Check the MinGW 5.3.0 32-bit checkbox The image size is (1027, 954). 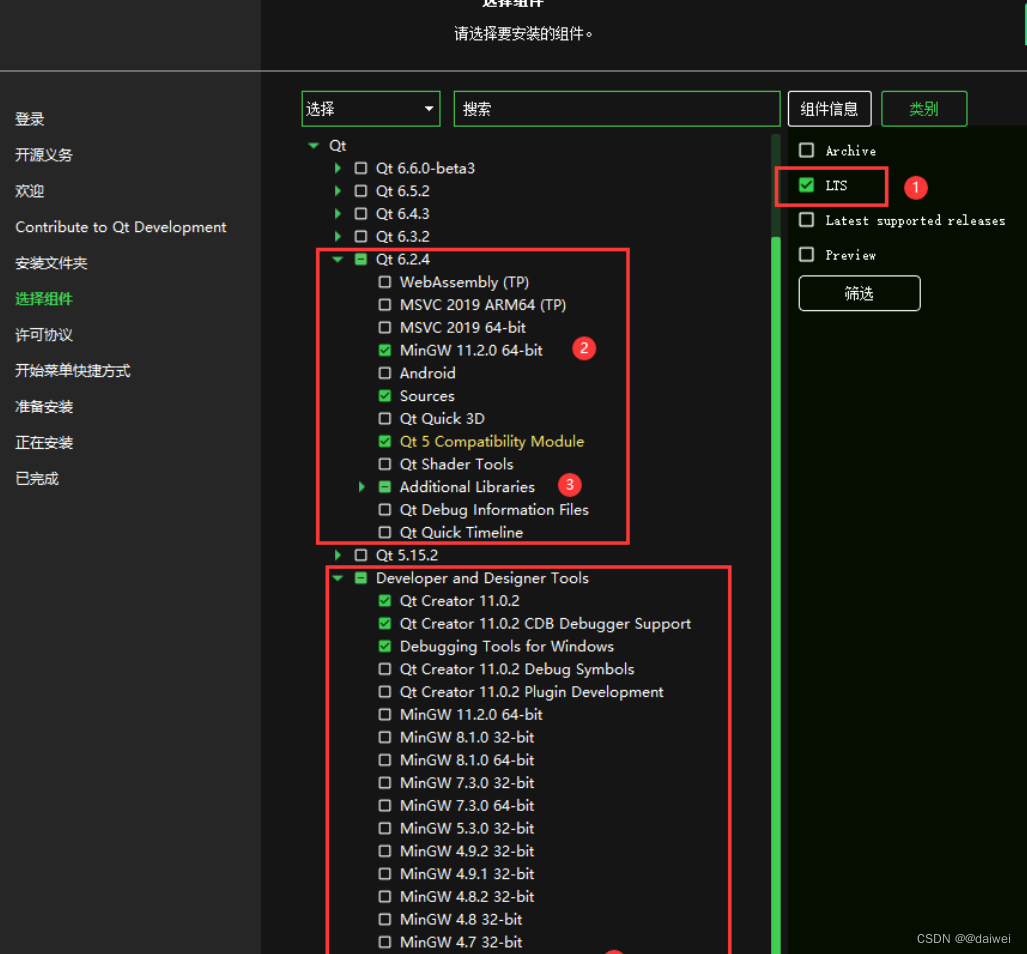point(385,828)
